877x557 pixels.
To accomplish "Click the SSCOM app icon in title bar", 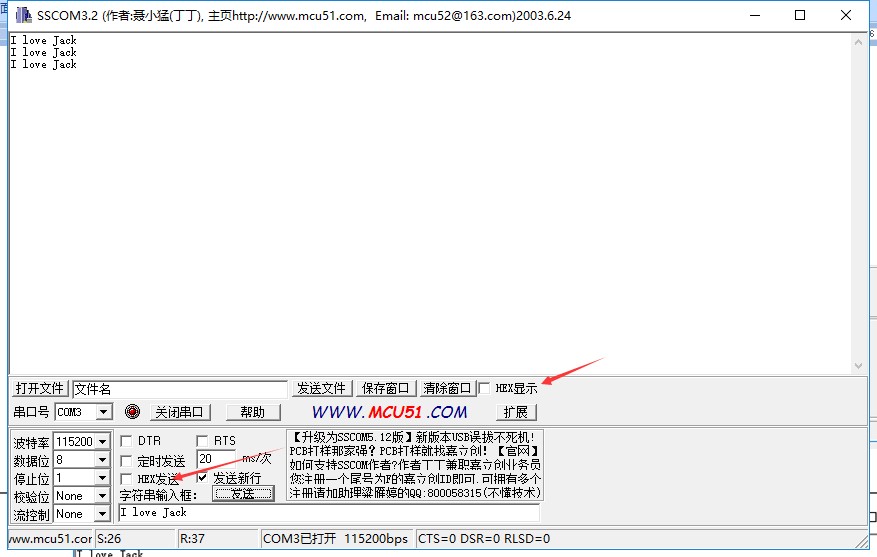I will [23, 15].
